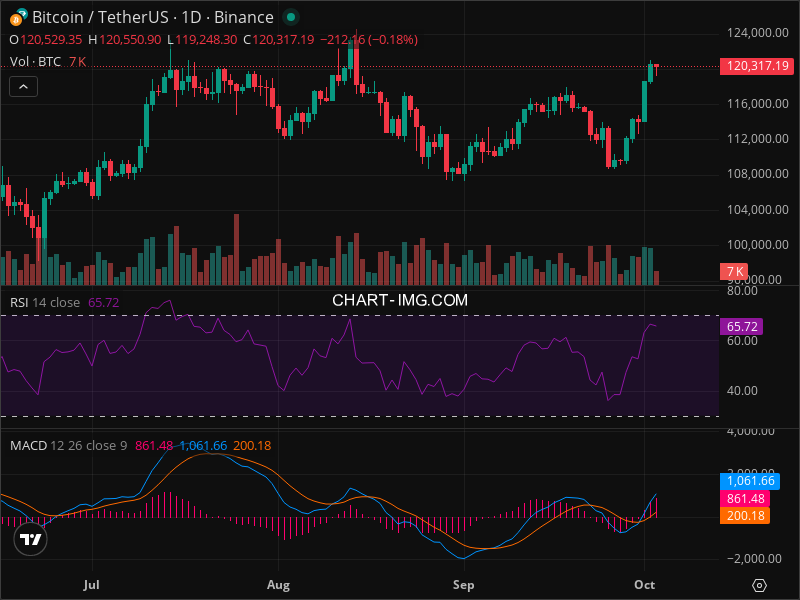The image size is (800, 600).
Task: Open the TradingView logo in bottom-left
Action: tap(31, 540)
